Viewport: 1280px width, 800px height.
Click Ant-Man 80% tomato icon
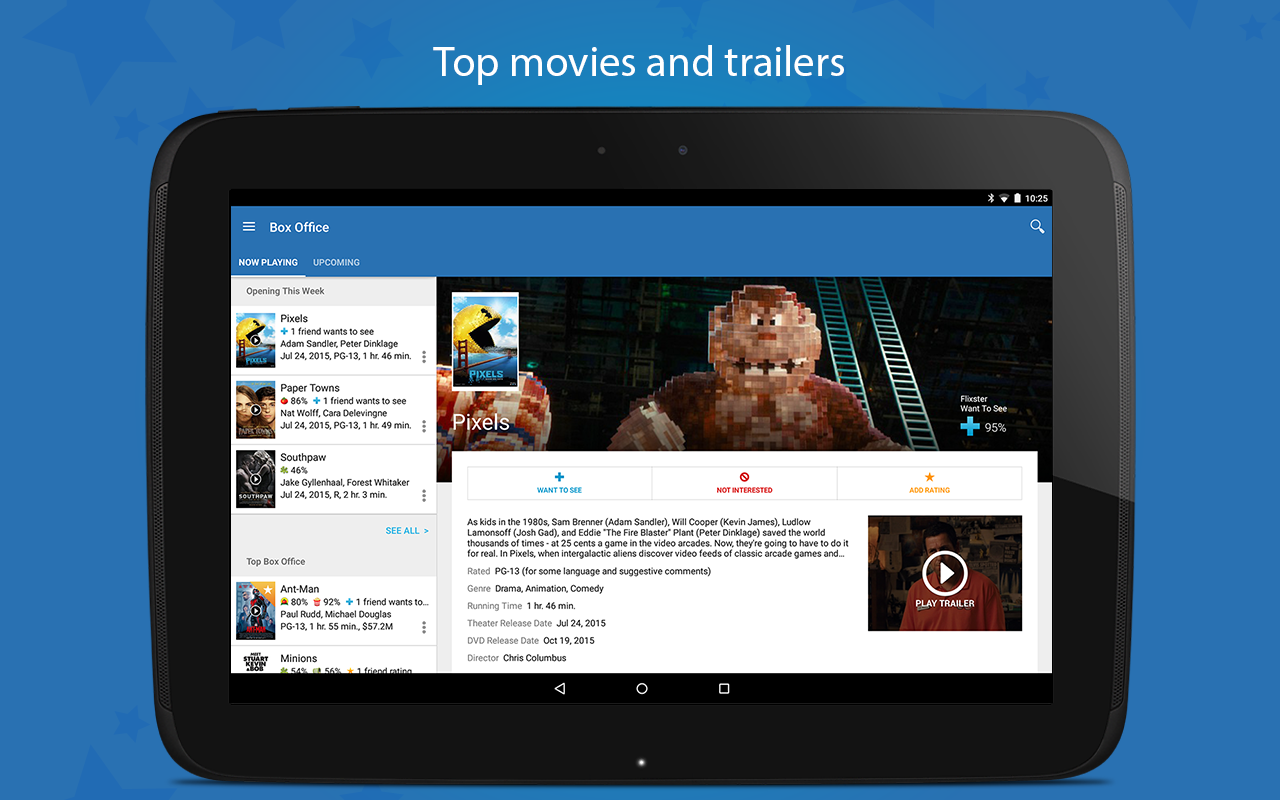pyautogui.click(x=284, y=602)
